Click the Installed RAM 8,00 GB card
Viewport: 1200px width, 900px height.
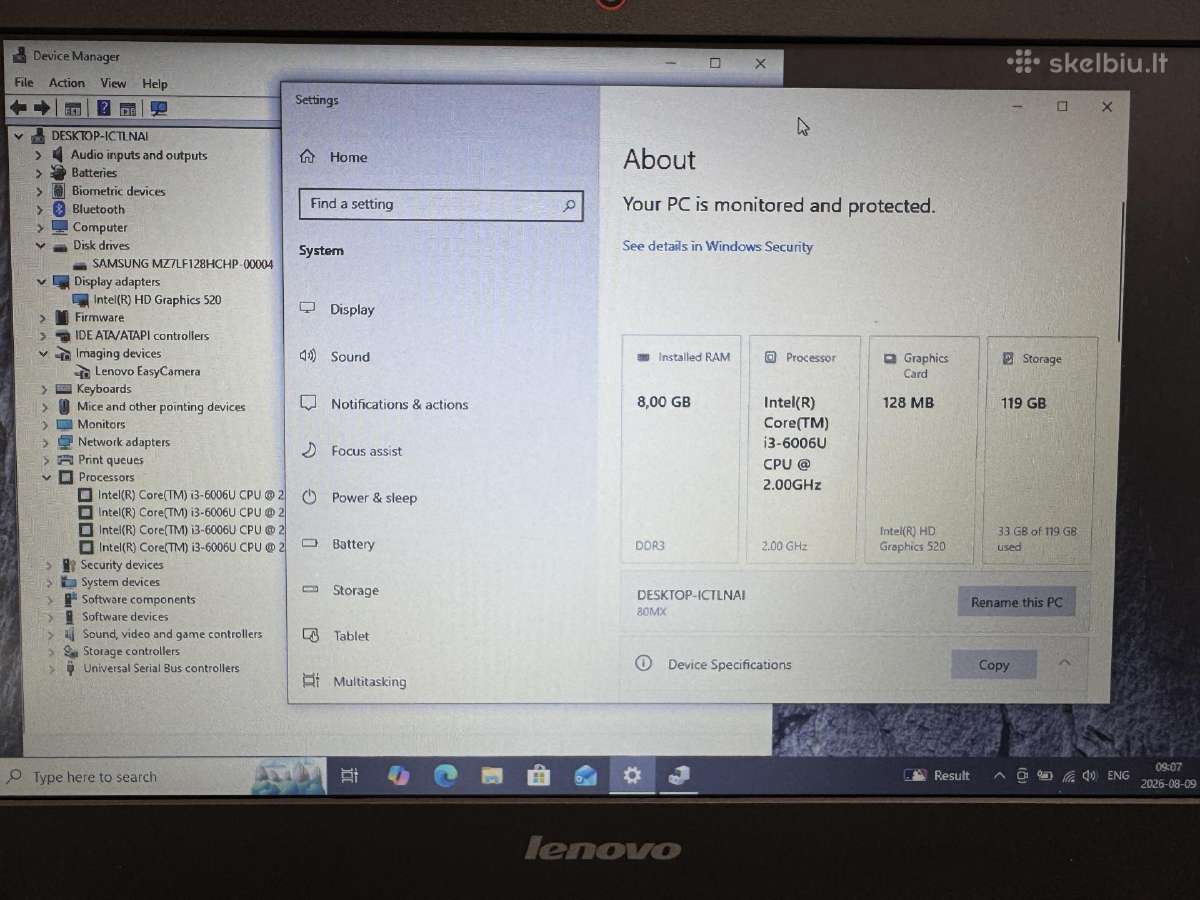tap(681, 450)
